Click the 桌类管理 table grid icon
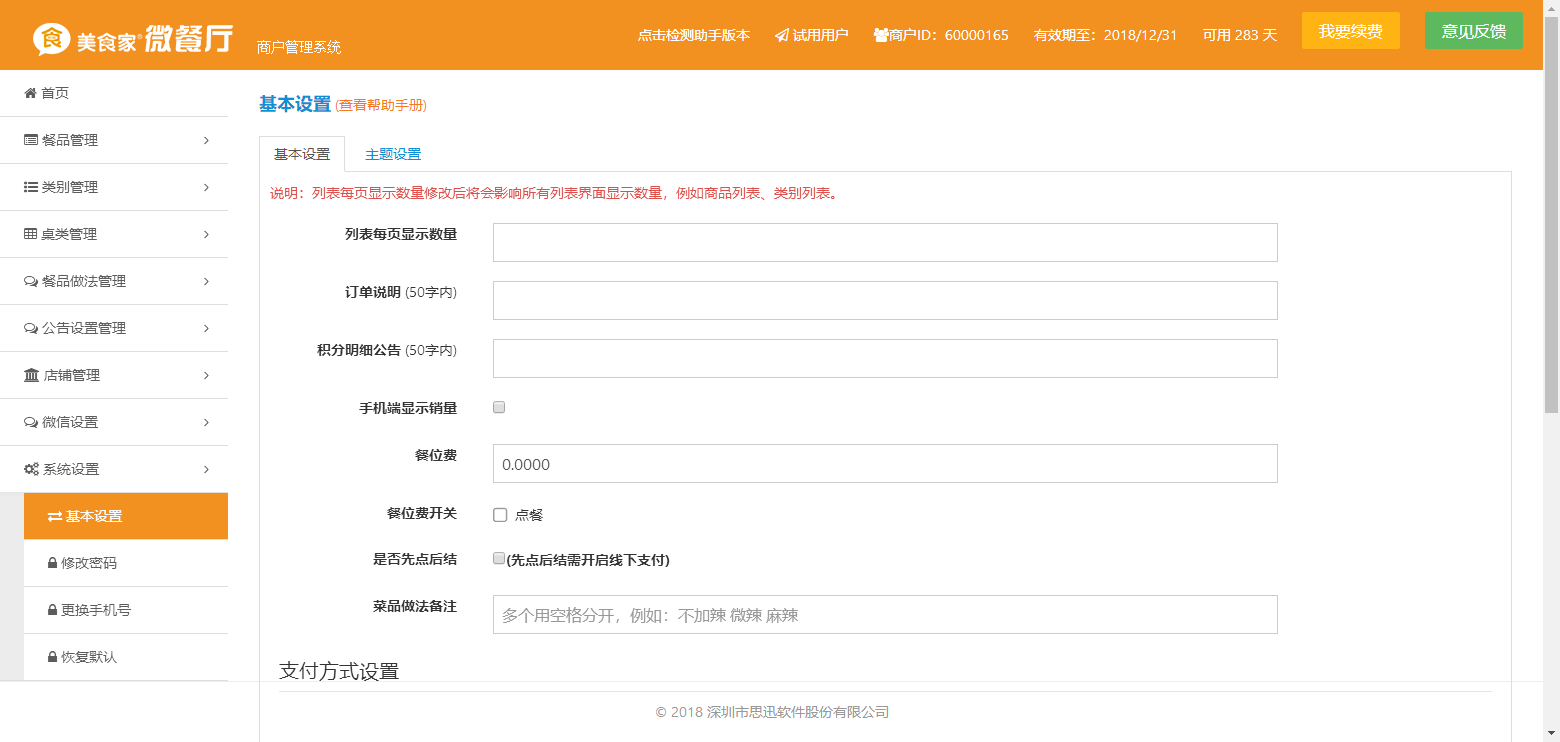The height and width of the screenshot is (742, 1560). pyautogui.click(x=31, y=234)
